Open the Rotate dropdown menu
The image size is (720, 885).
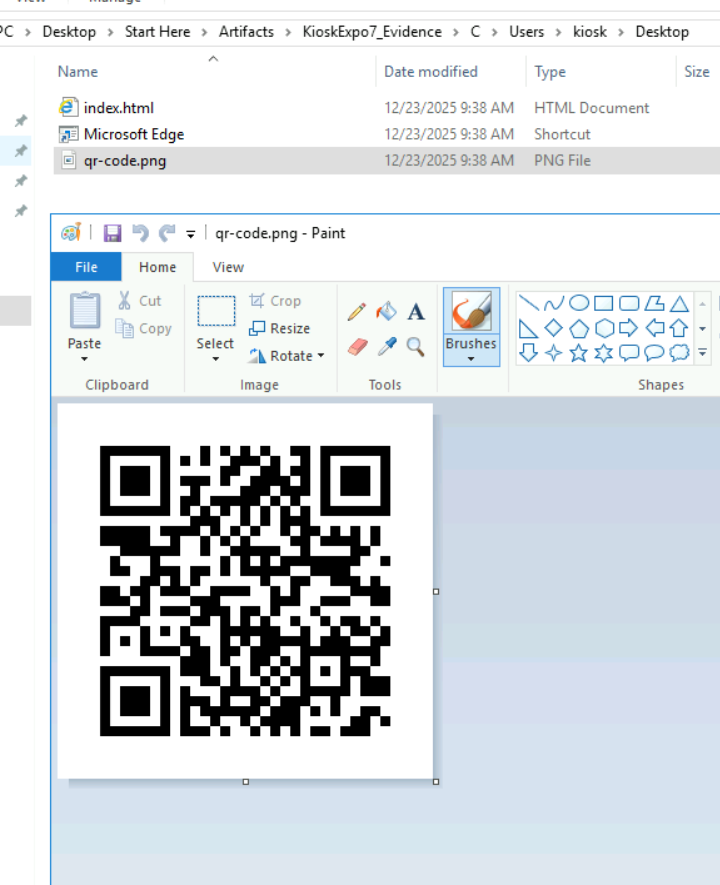(x=321, y=356)
